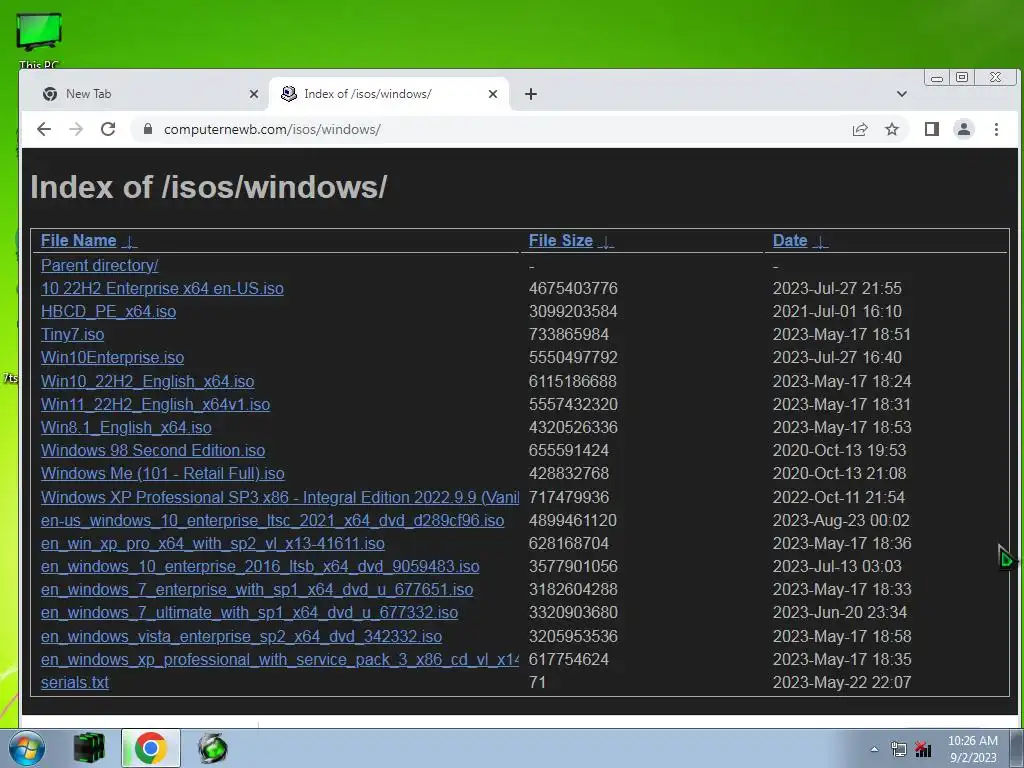Click Windows Me (101 - Retail Full).iso
The height and width of the screenshot is (768, 1024).
click(x=163, y=473)
